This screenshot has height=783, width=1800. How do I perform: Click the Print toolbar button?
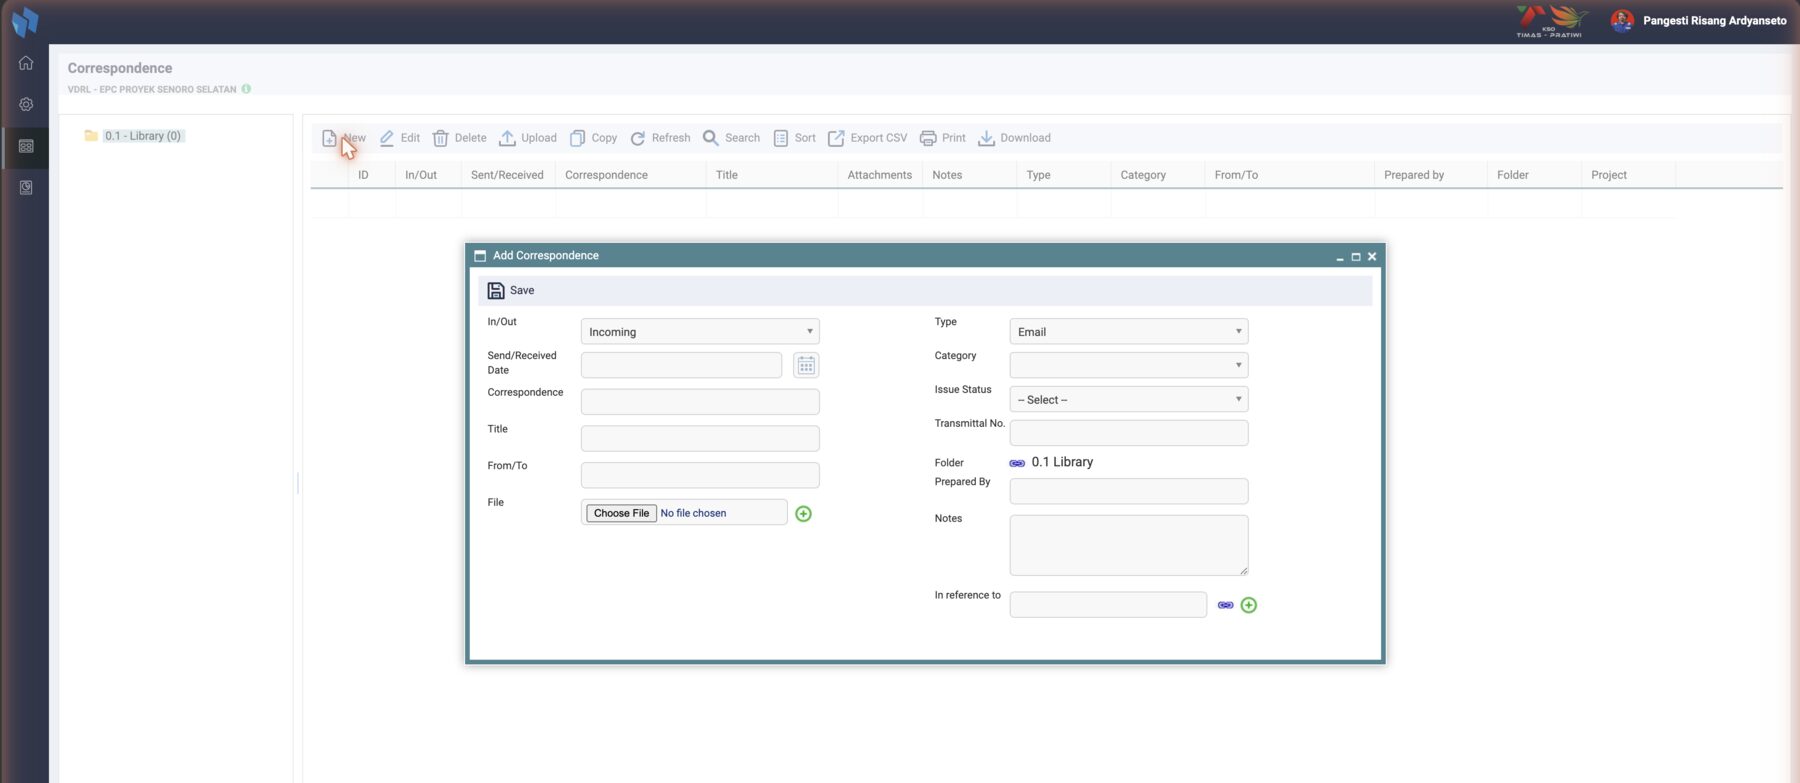tap(942, 138)
